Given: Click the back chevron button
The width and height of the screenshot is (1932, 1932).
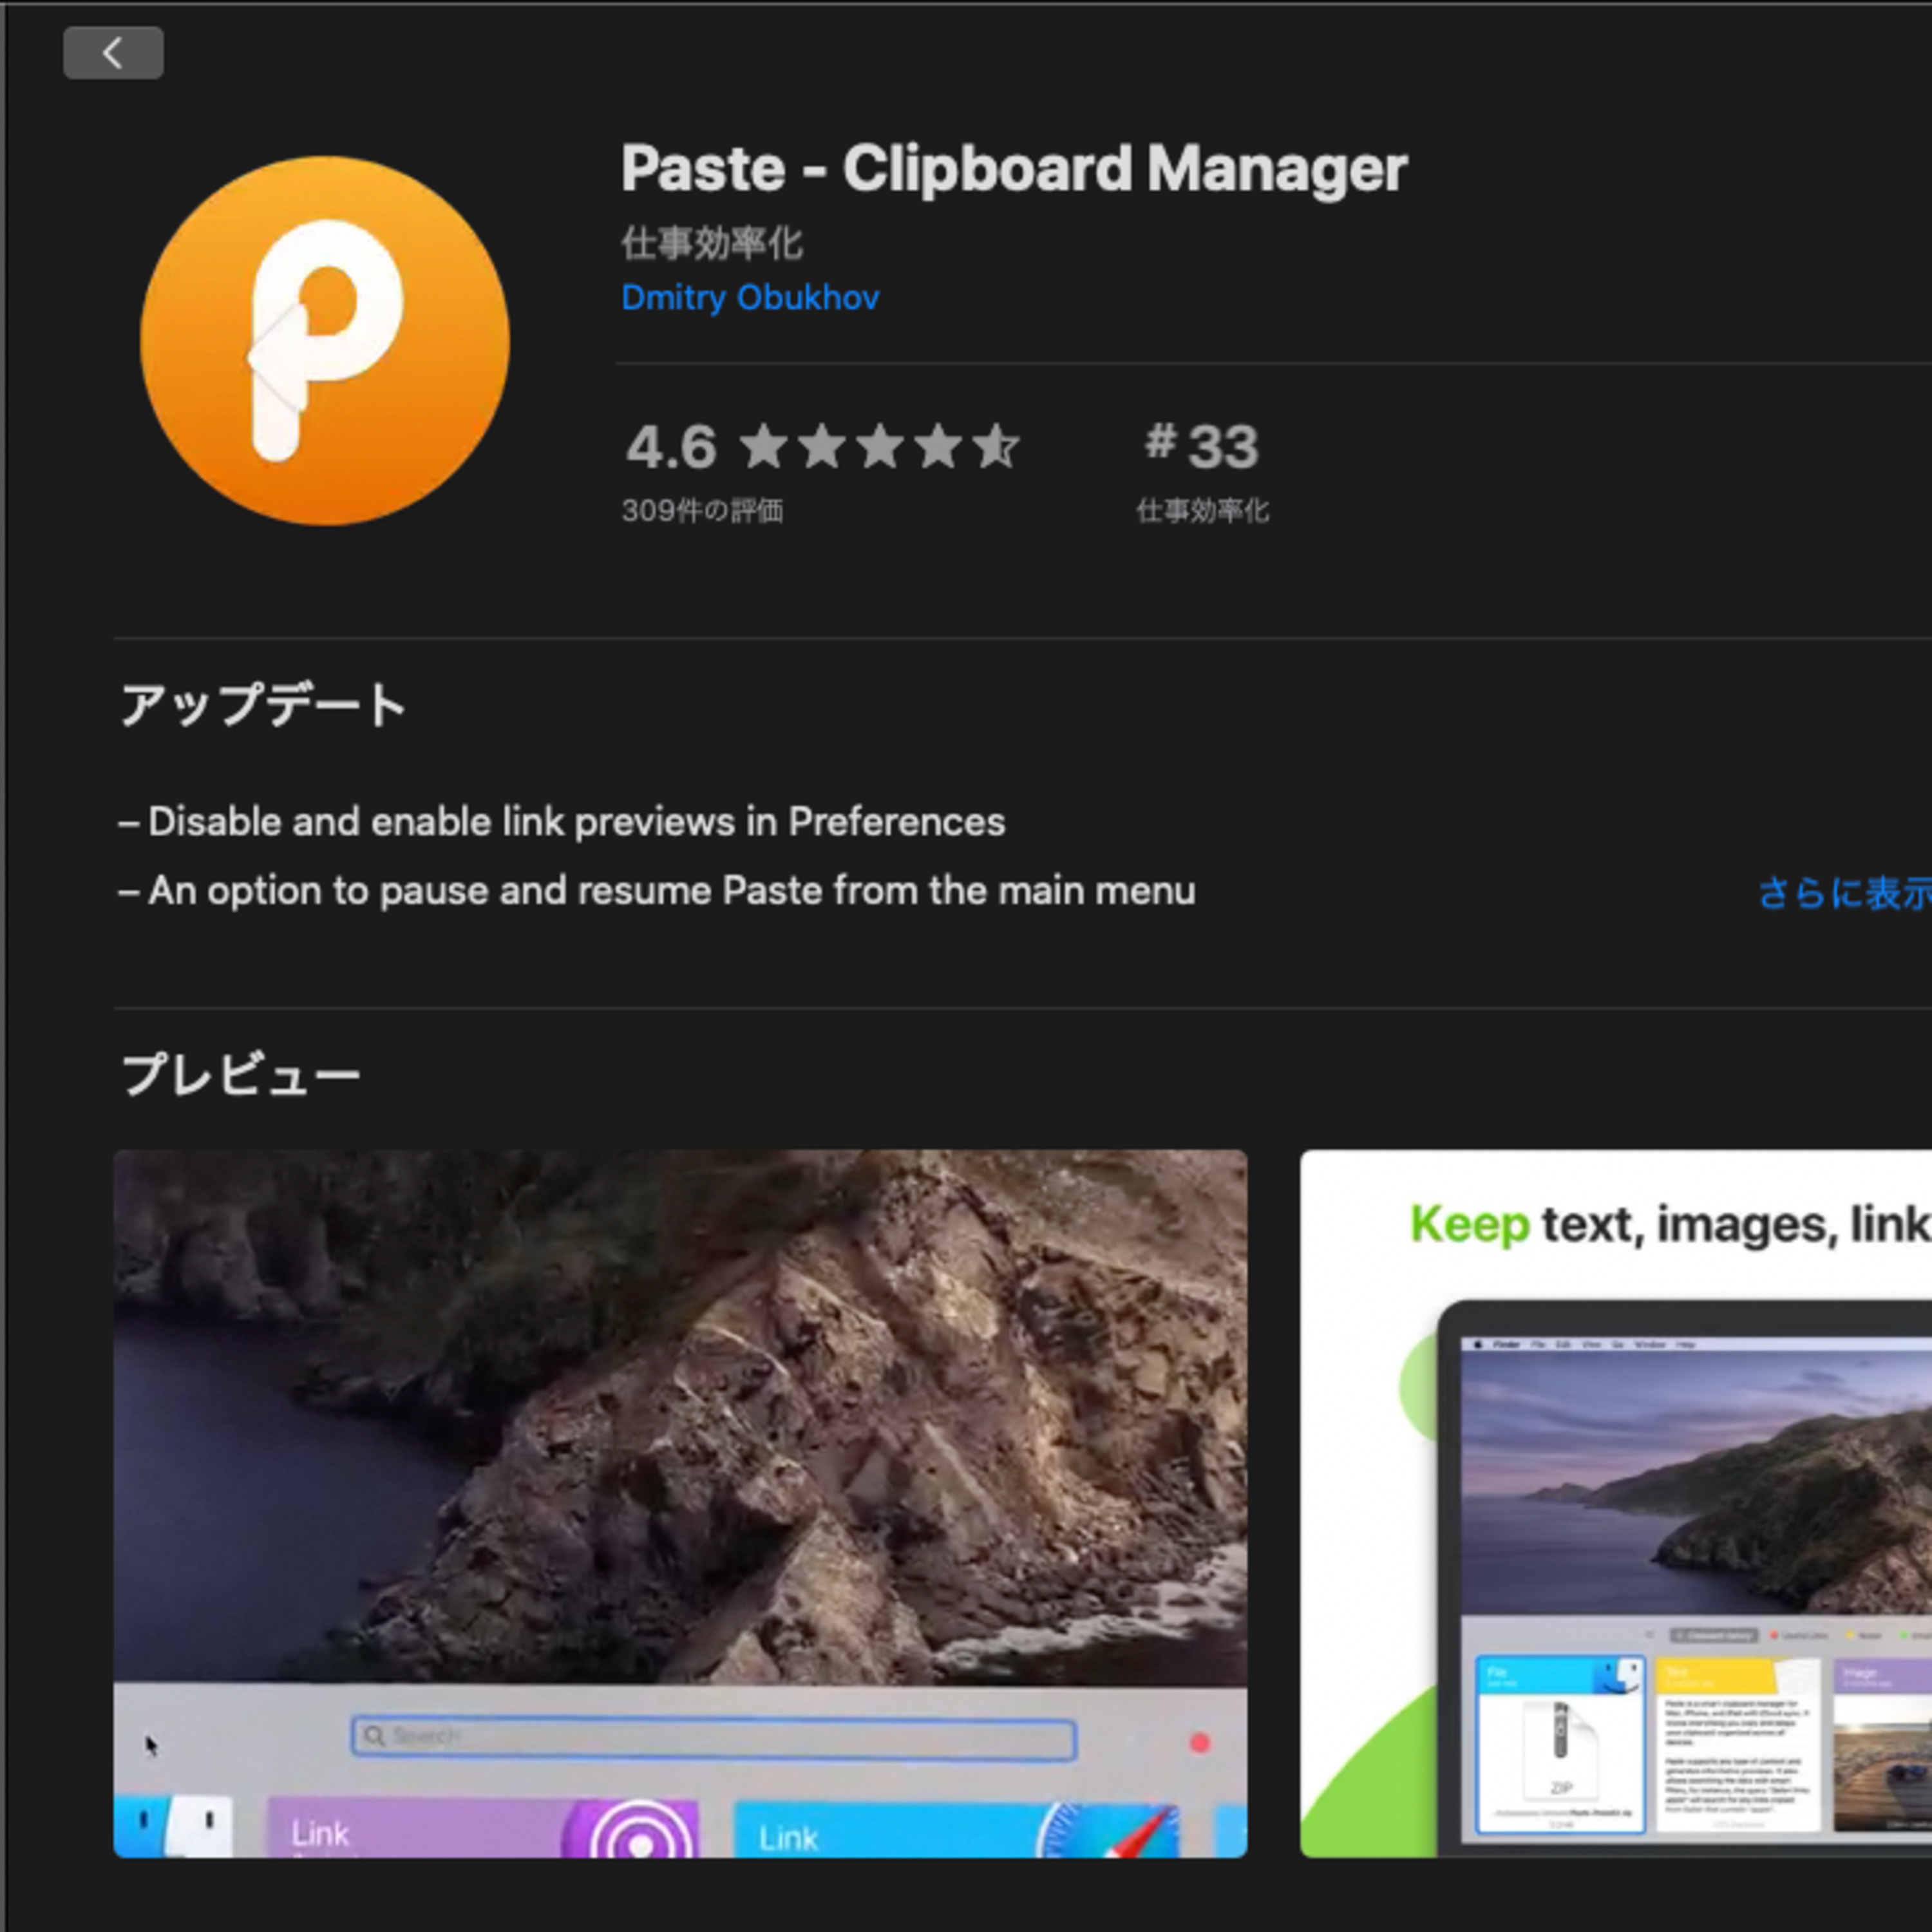Looking at the screenshot, I should 113,53.
